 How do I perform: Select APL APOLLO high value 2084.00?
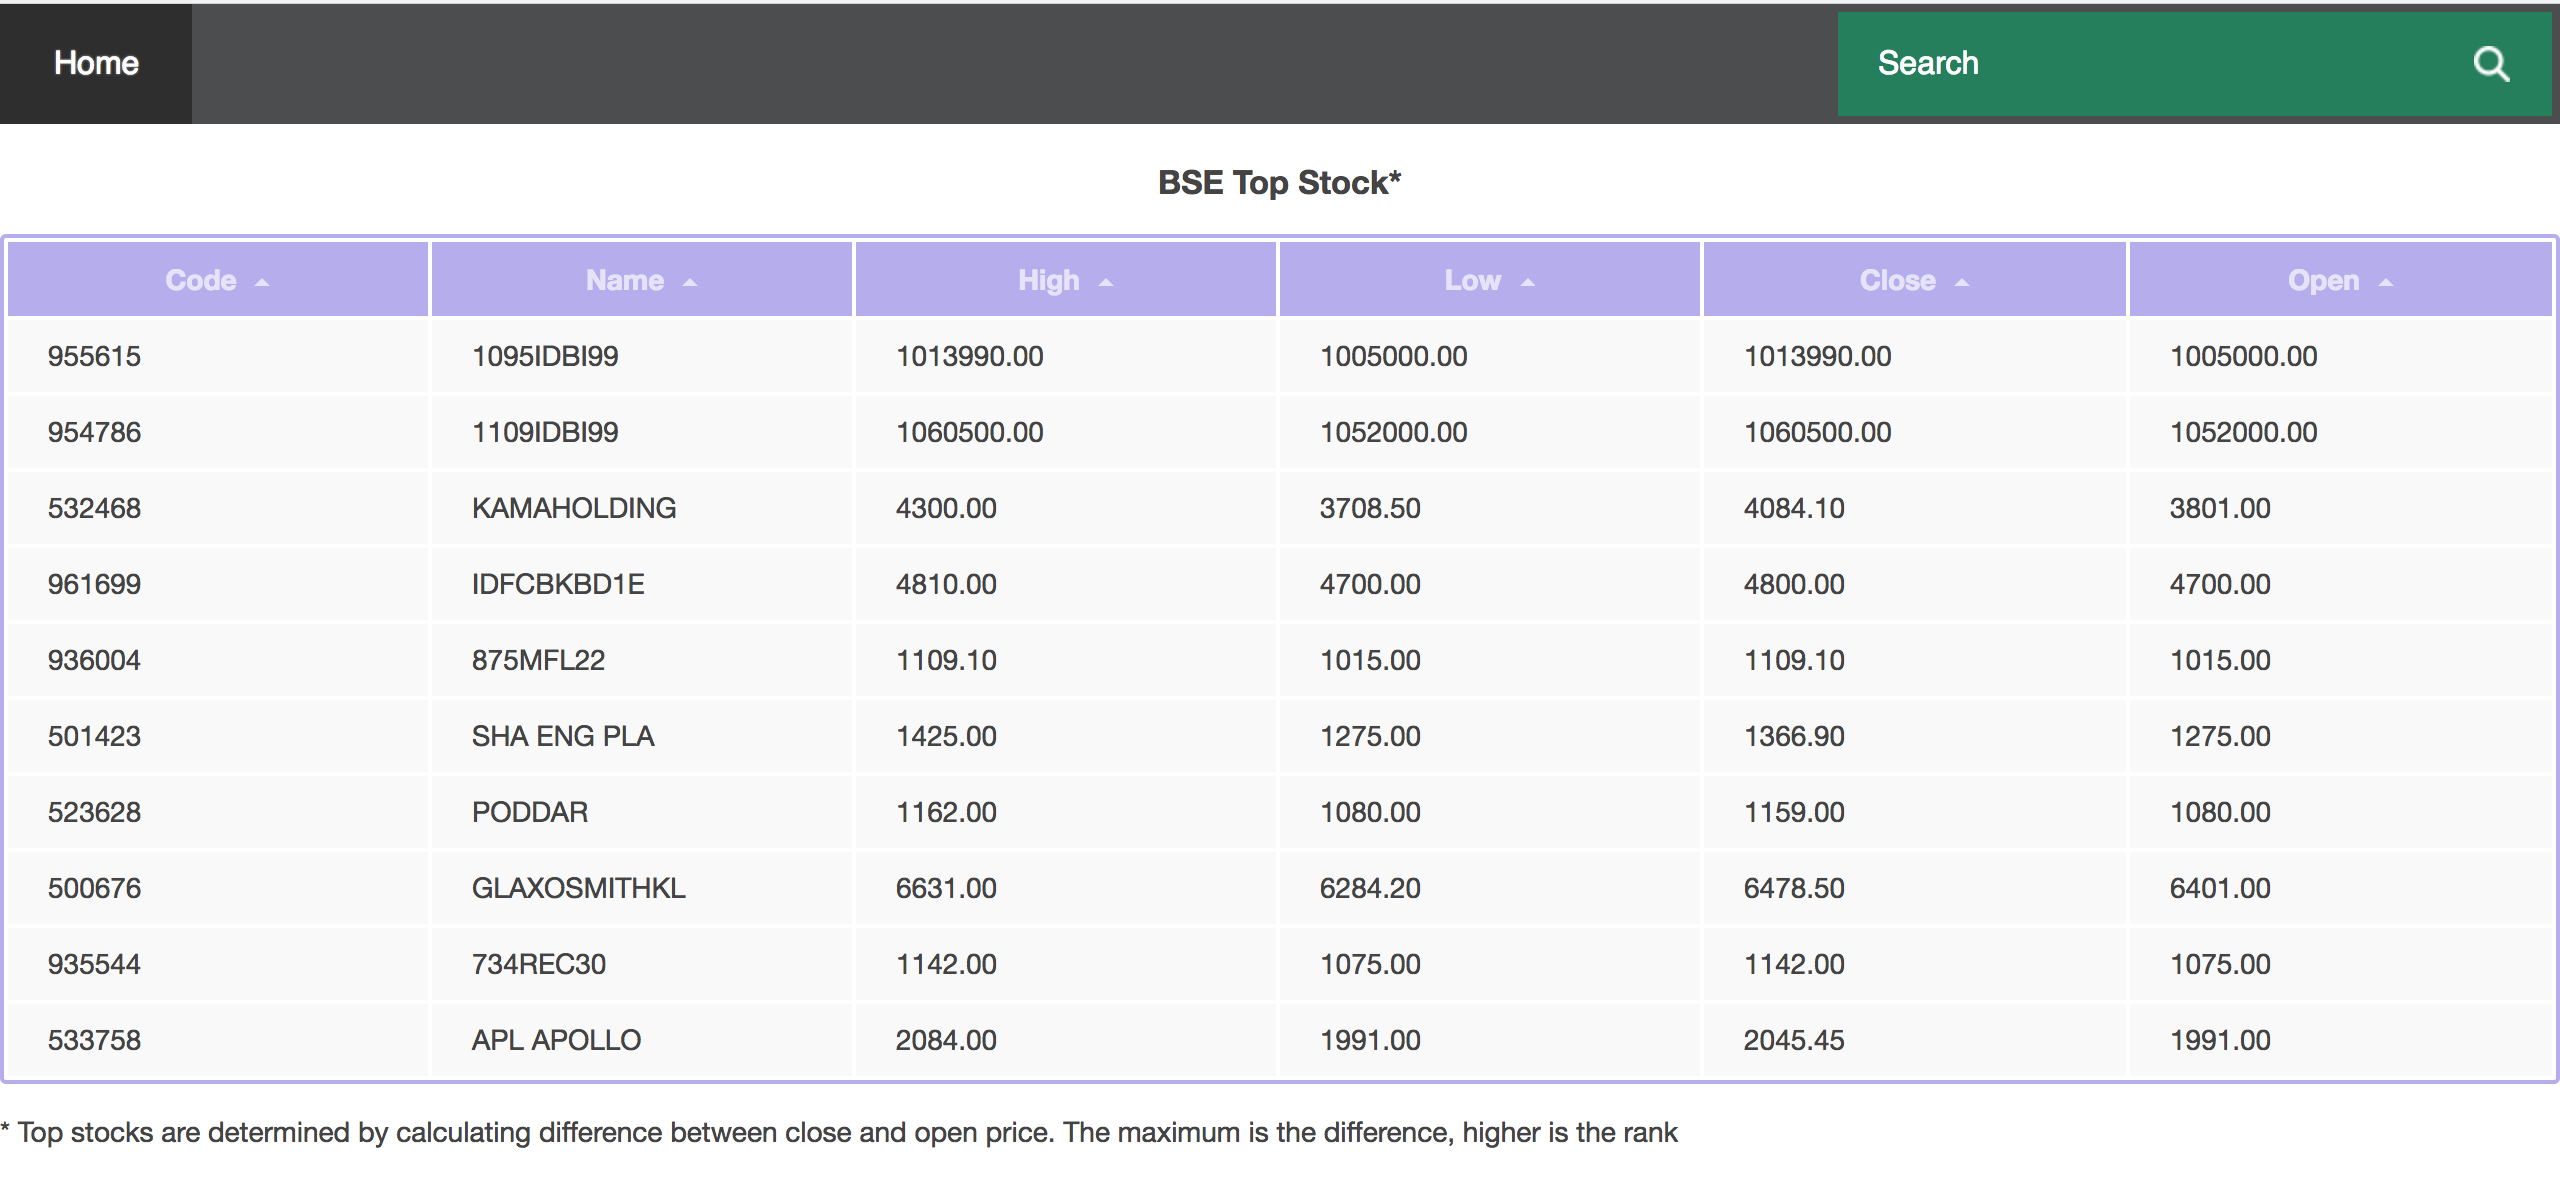pos(946,1040)
